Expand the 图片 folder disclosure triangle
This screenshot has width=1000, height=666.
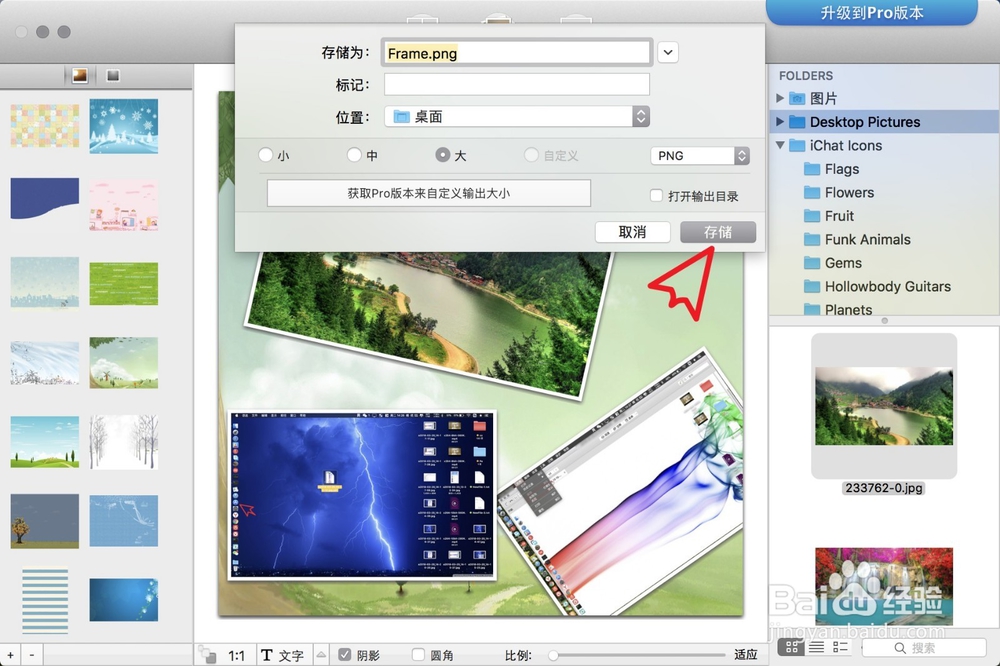pos(780,98)
